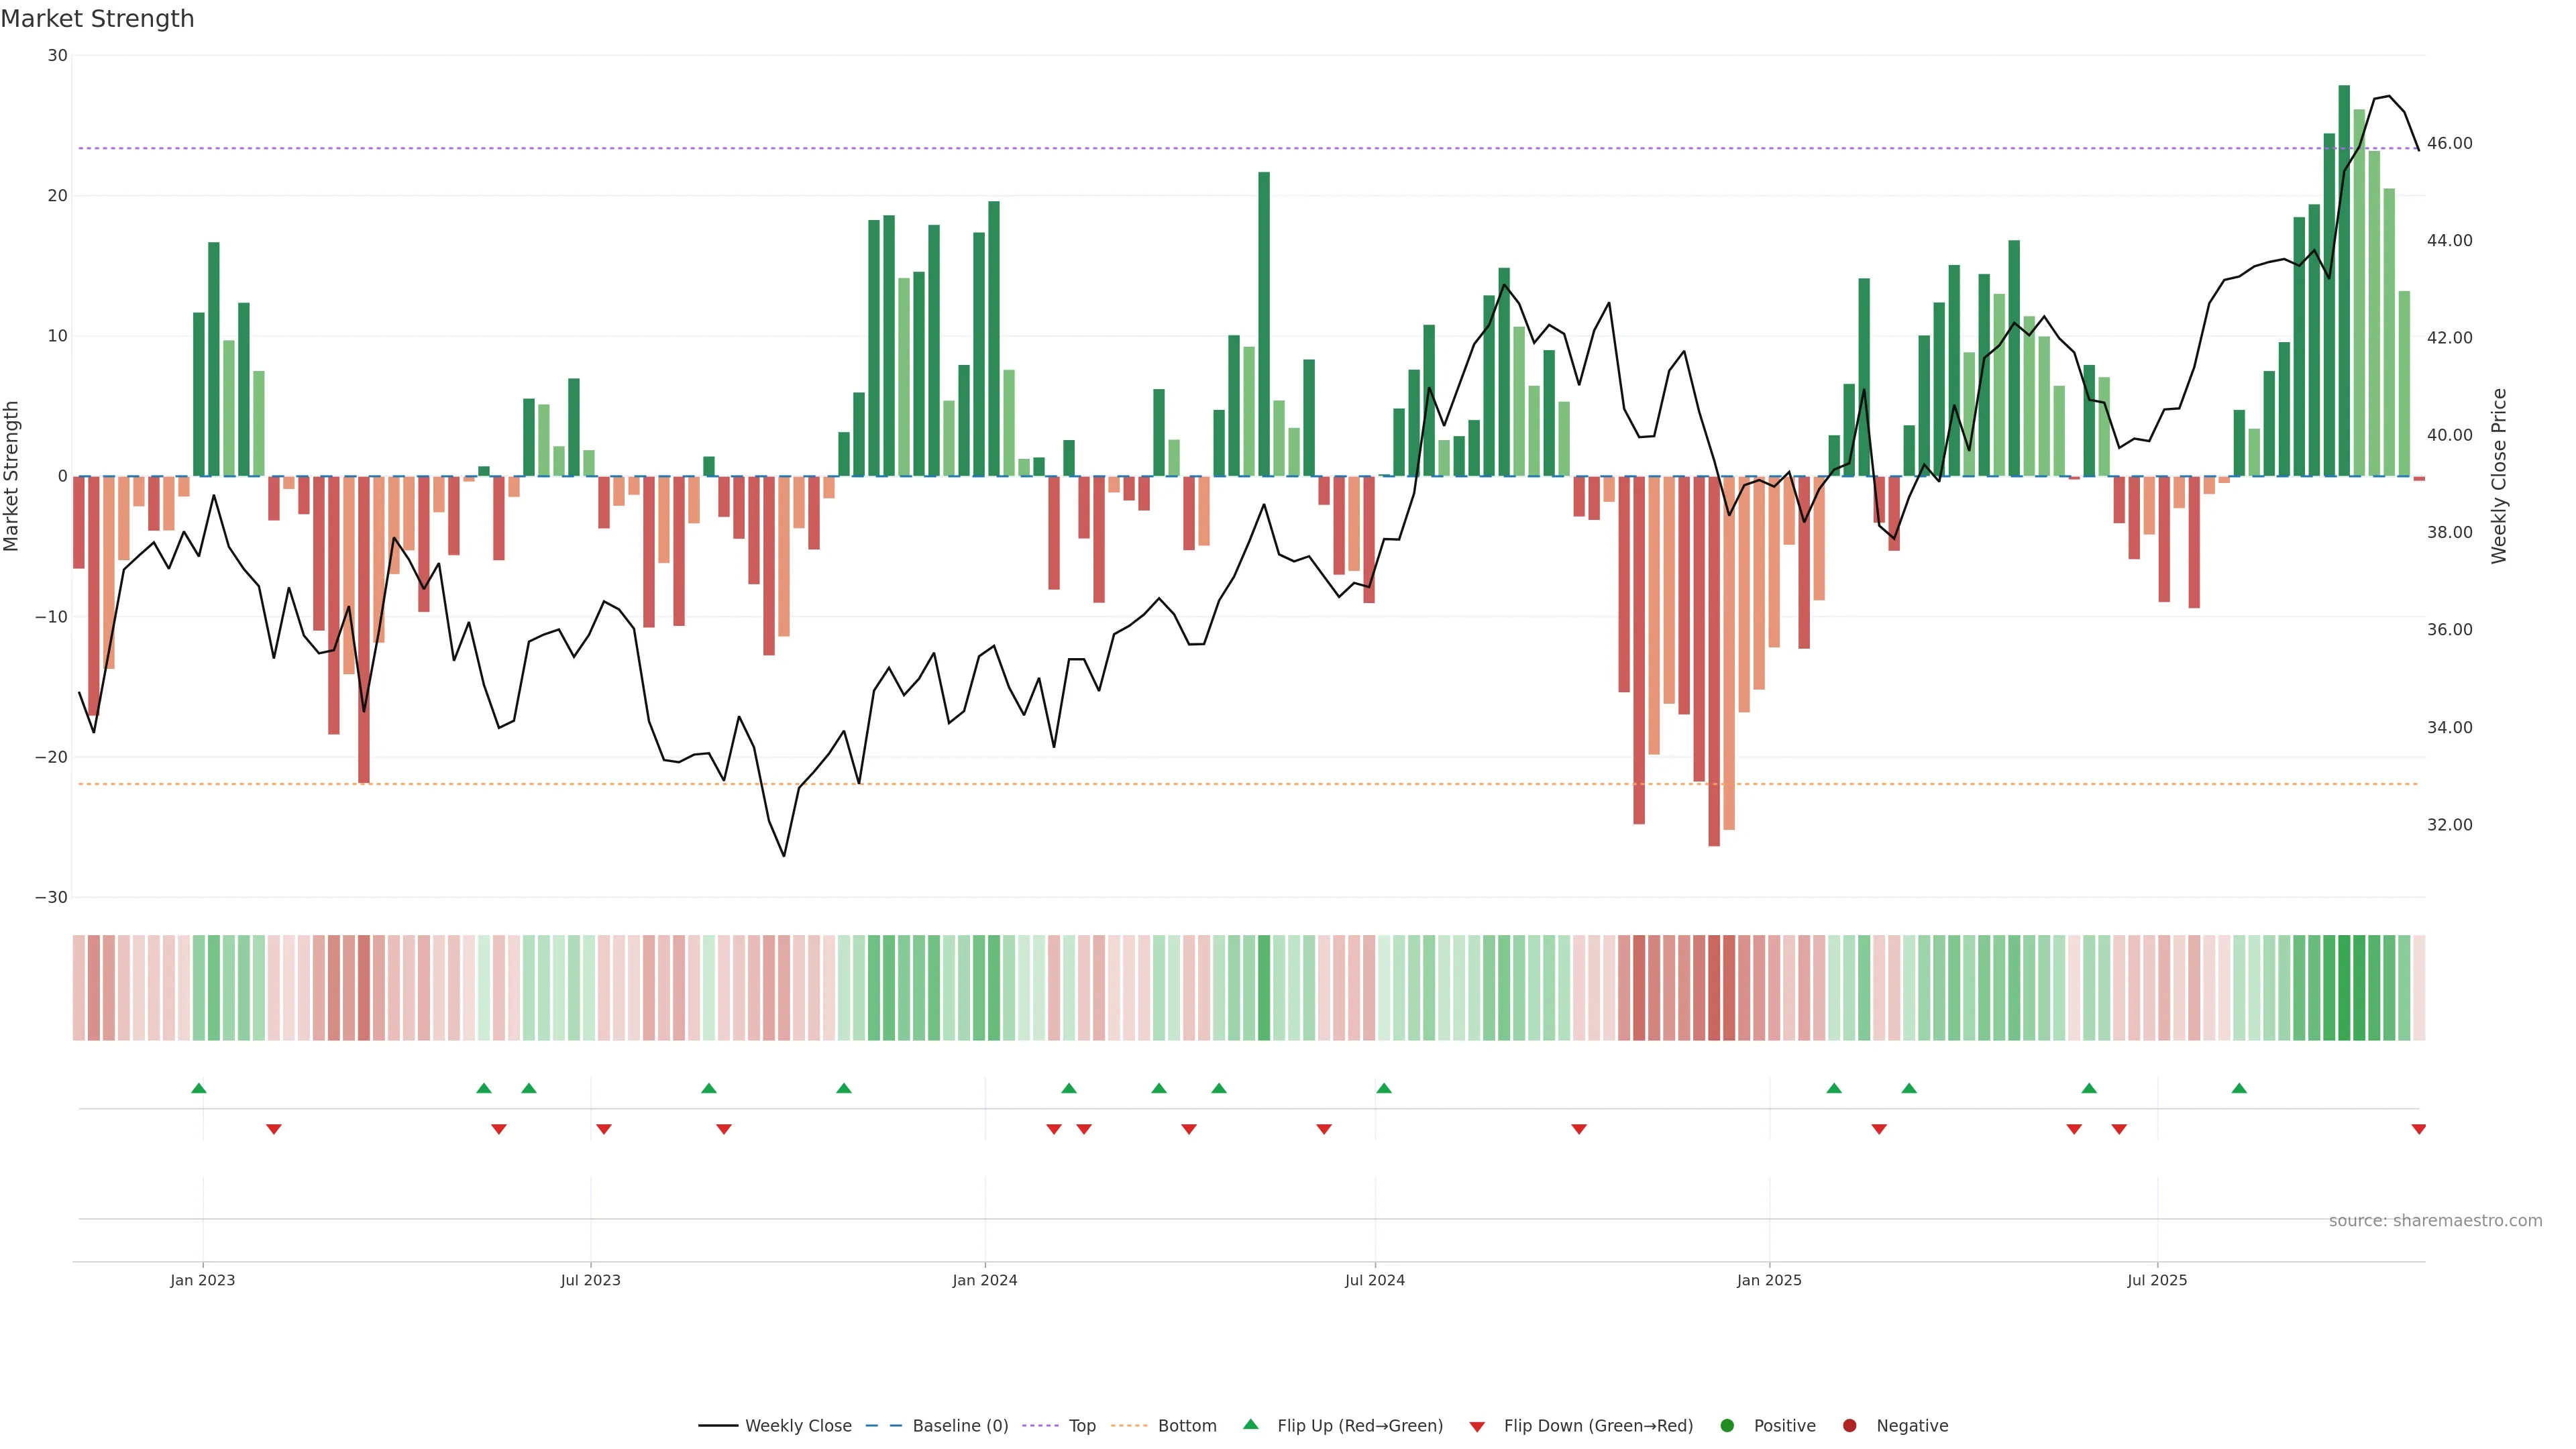Click the Negative red circle legend icon
This screenshot has height=1449, width=2576.
click(x=1849, y=1426)
